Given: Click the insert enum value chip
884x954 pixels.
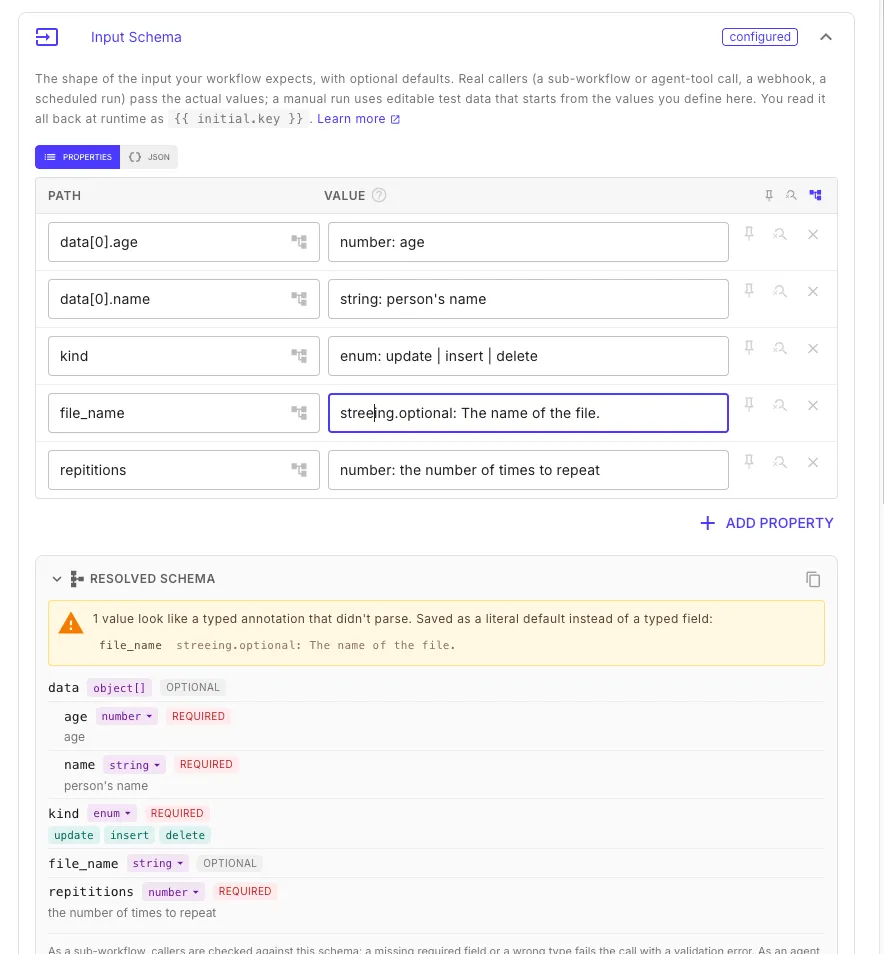Looking at the screenshot, I should (130, 835).
